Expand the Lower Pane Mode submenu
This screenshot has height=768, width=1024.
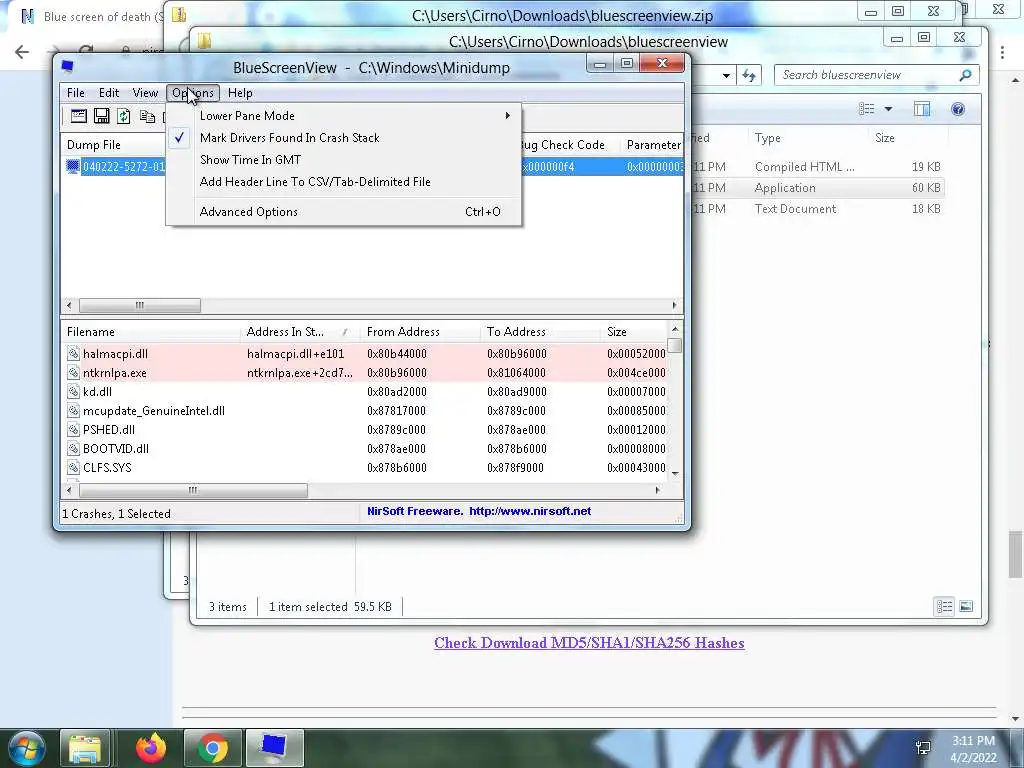(344, 116)
